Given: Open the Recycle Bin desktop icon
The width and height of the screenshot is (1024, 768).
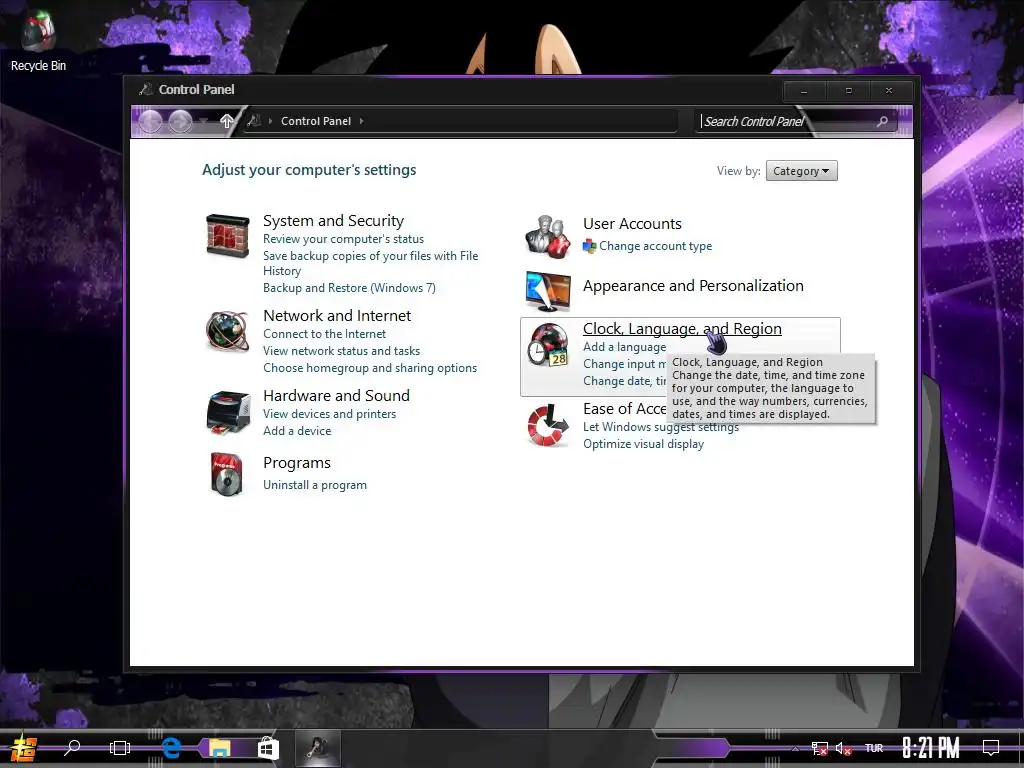Looking at the screenshot, I should (x=38, y=41).
